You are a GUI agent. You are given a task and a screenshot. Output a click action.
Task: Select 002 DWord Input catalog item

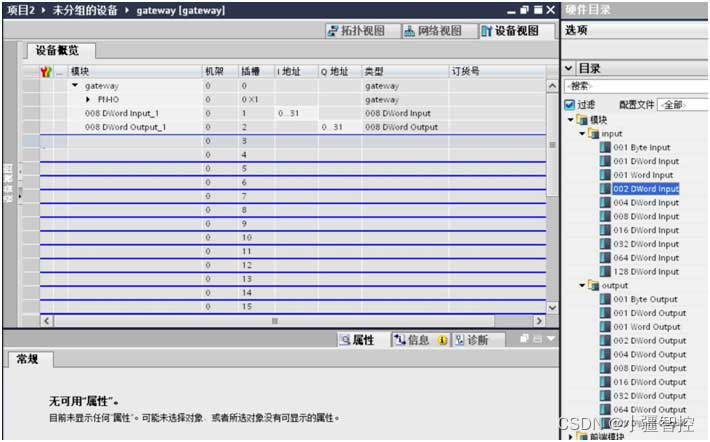646,189
